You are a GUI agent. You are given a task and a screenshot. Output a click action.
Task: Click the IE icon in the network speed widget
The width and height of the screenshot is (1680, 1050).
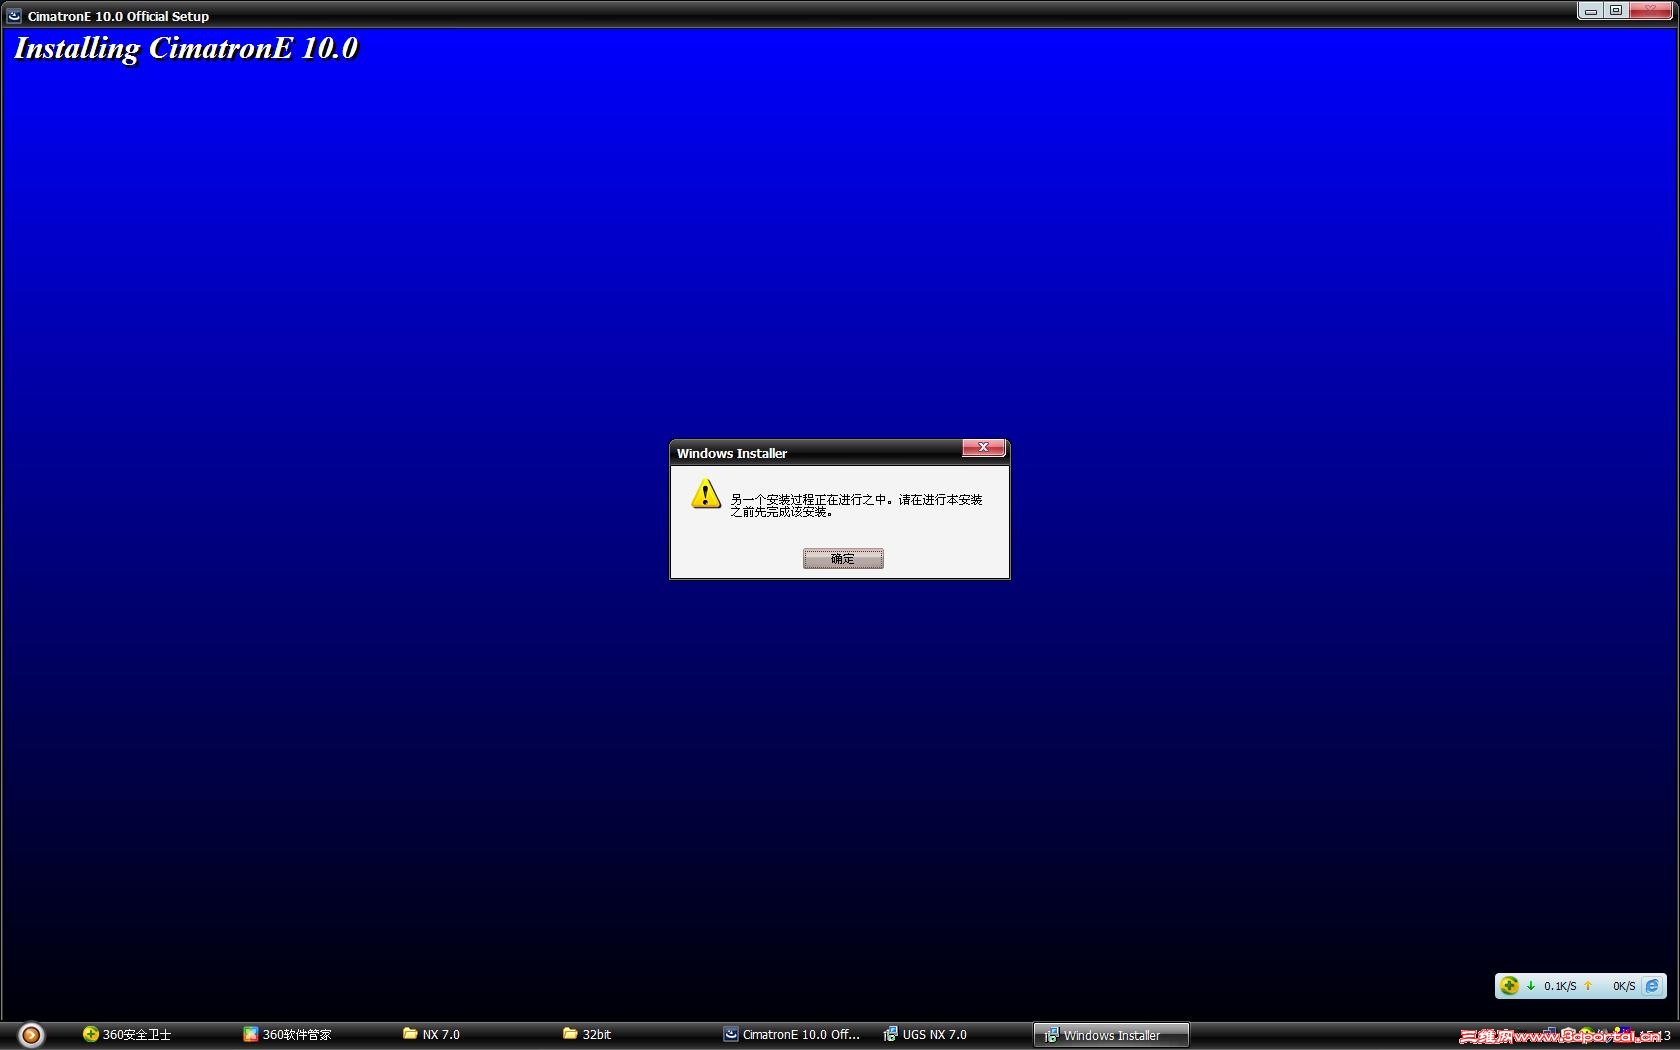[x=1653, y=986]
